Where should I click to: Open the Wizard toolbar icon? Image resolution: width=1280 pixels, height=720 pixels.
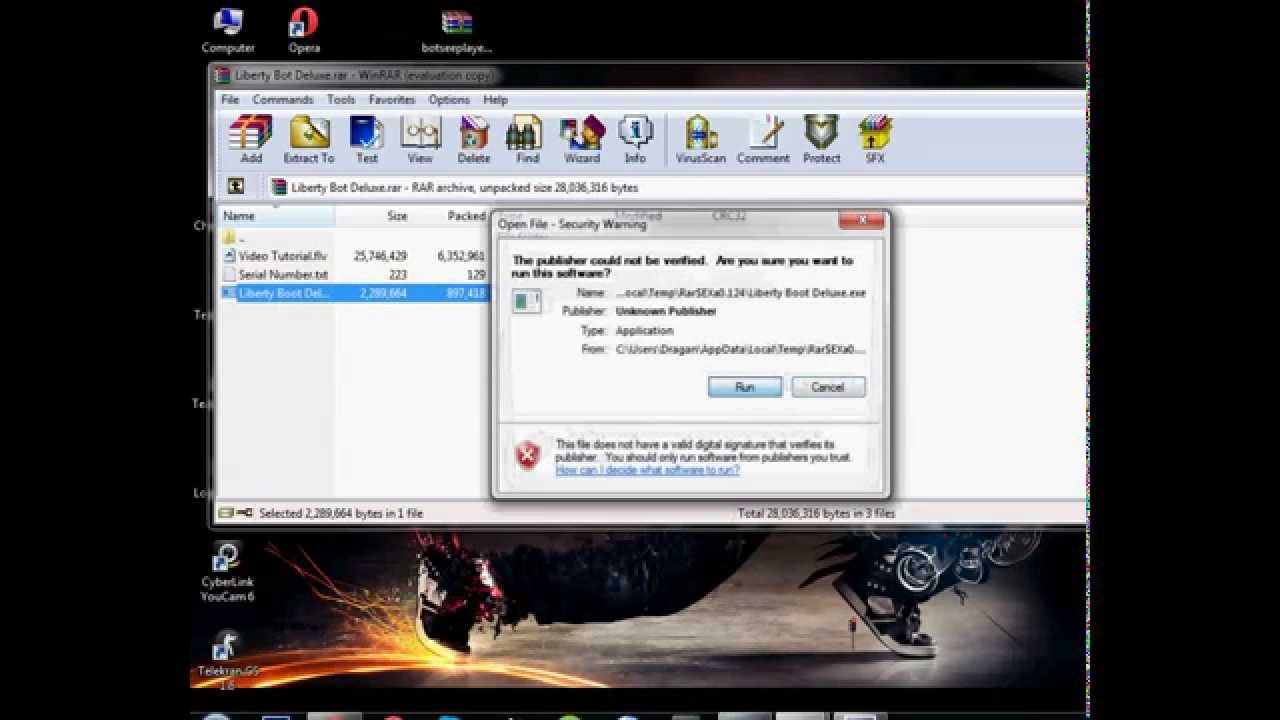(582, 139)
